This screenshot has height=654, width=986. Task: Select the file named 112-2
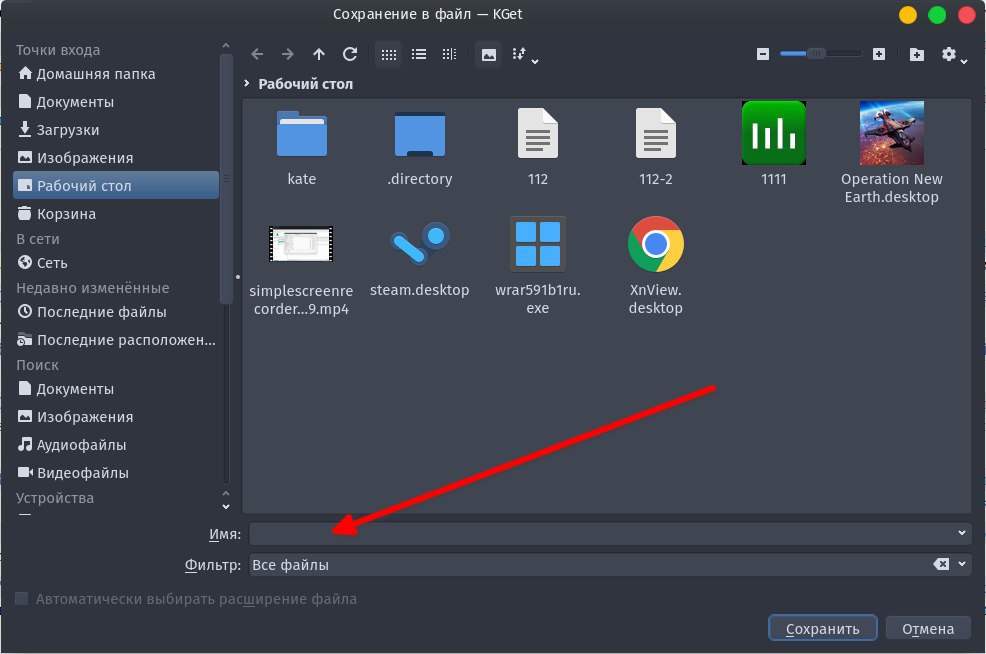pos(655,146)
